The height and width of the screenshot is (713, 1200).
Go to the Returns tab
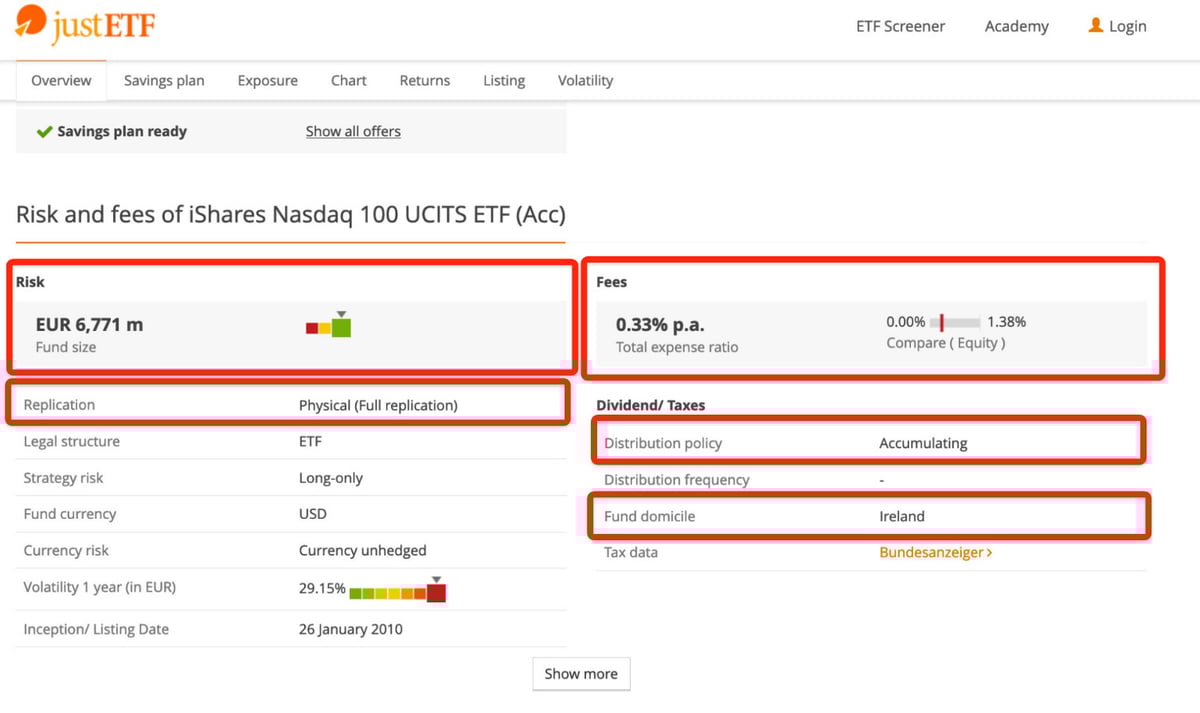point(424,81)
